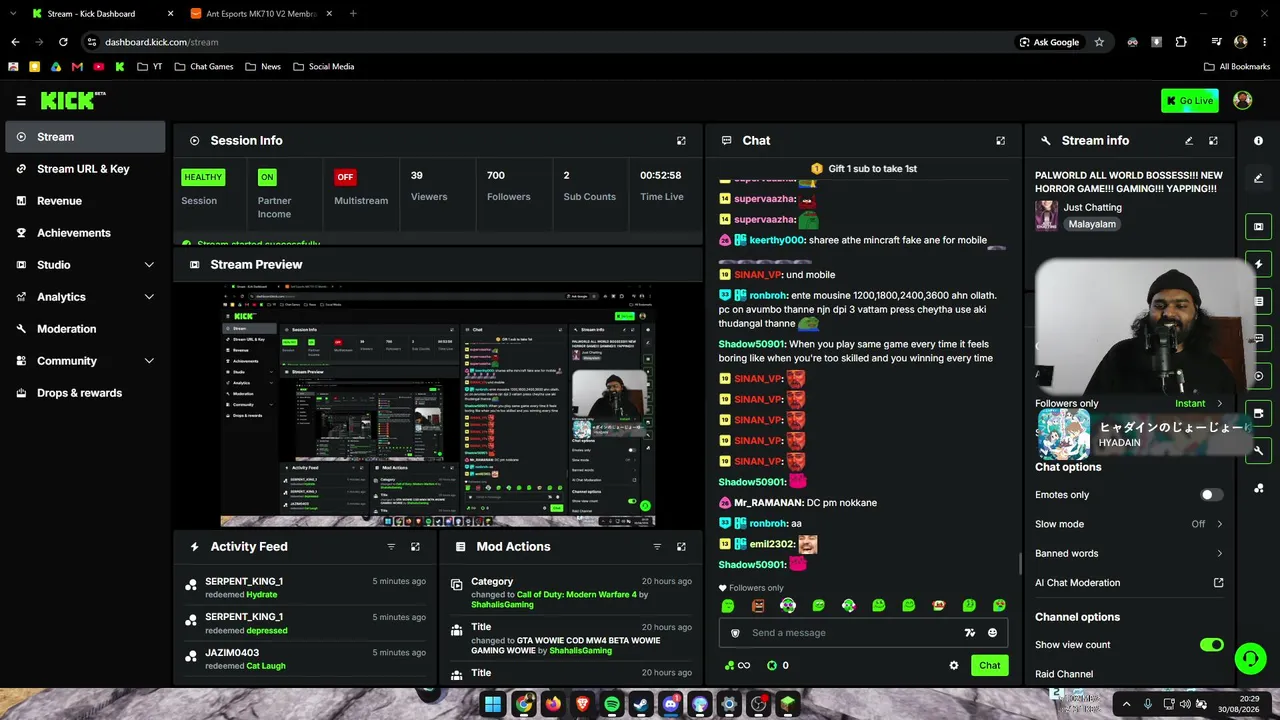The height and width of the screenshot is (720, 1280).
Task: Open AI Chat Moderation external link
Action: tap(1219, 583)
